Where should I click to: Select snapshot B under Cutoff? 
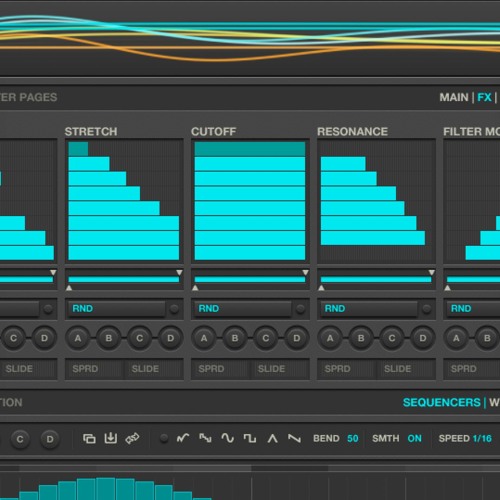pos(235,338)
